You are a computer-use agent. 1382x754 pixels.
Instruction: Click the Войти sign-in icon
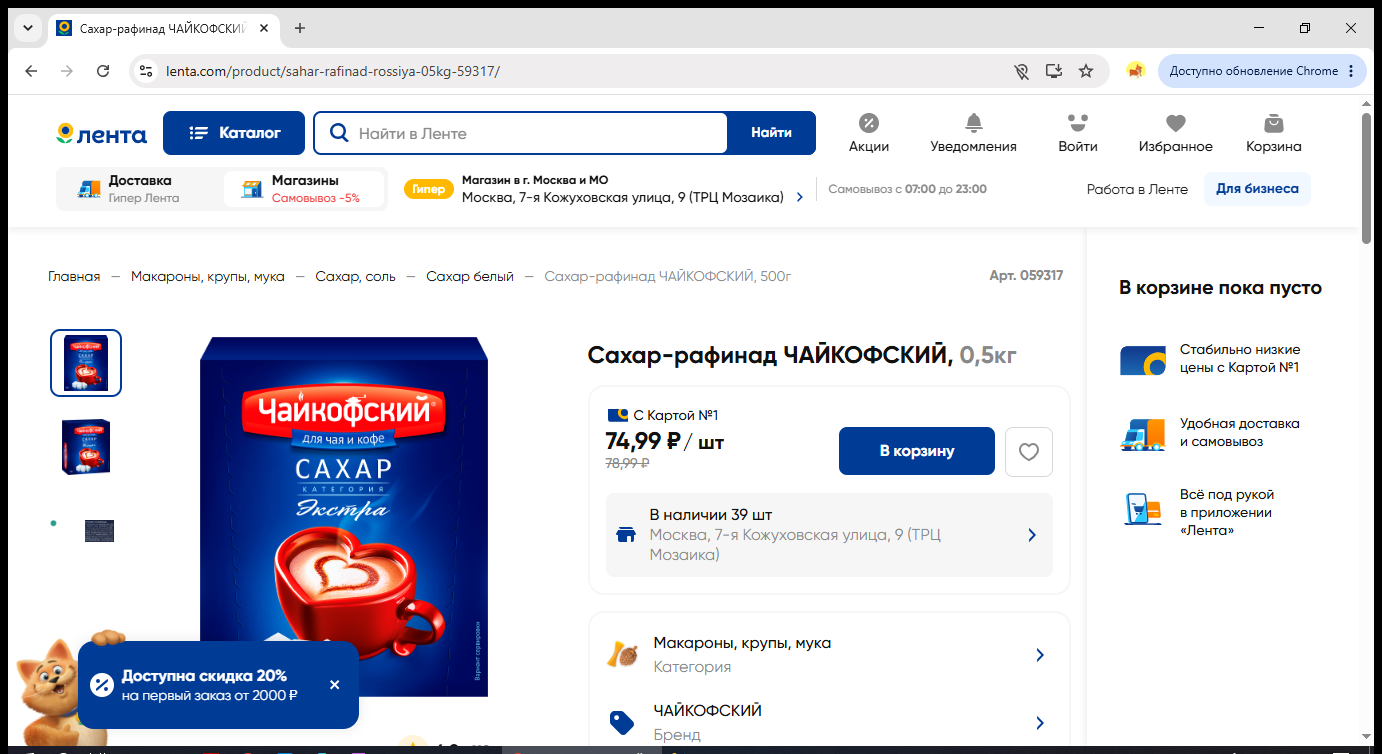coord(1078,133)
